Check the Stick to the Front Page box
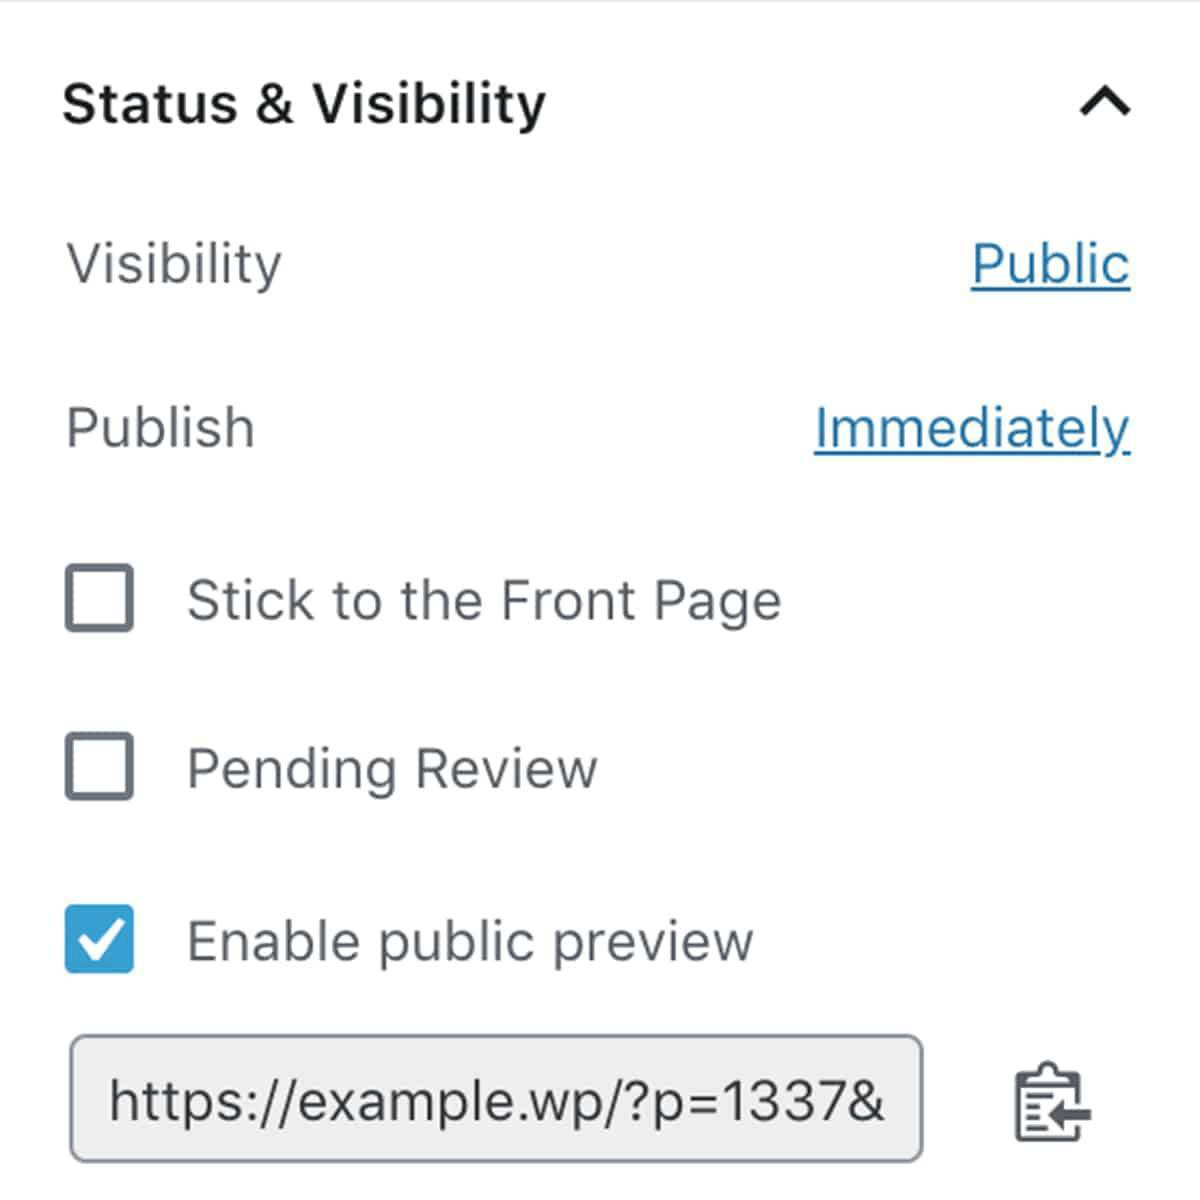The height and width of the screenshot is (1200, 1200). [x=99, y=598]
